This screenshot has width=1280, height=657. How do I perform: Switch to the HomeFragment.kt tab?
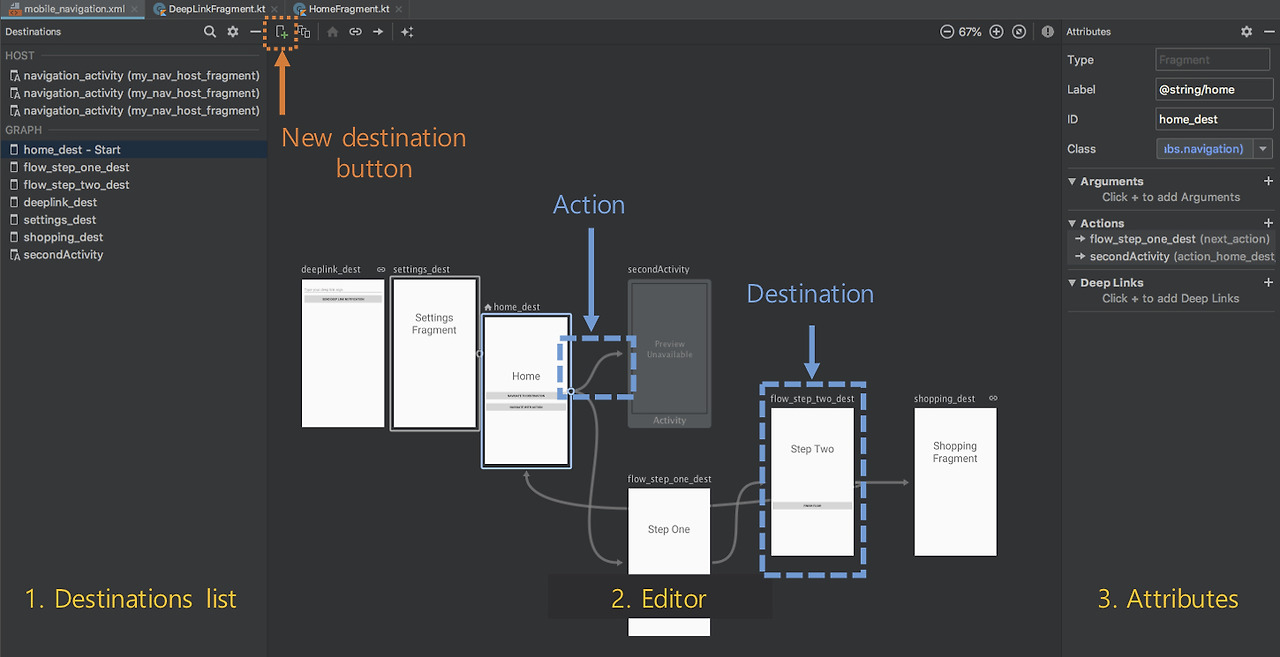pyautogui.click(x=345, y=8)
